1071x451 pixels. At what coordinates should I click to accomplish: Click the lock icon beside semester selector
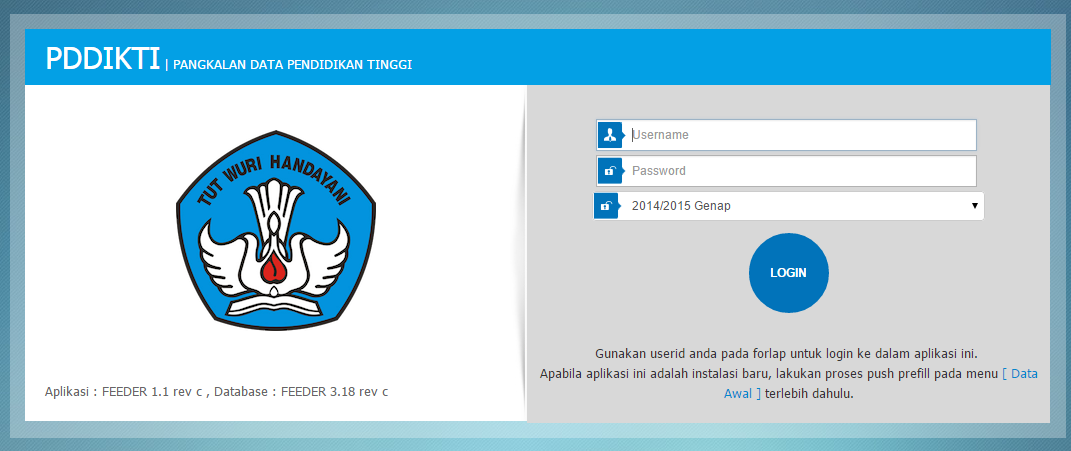click(606, 207)
